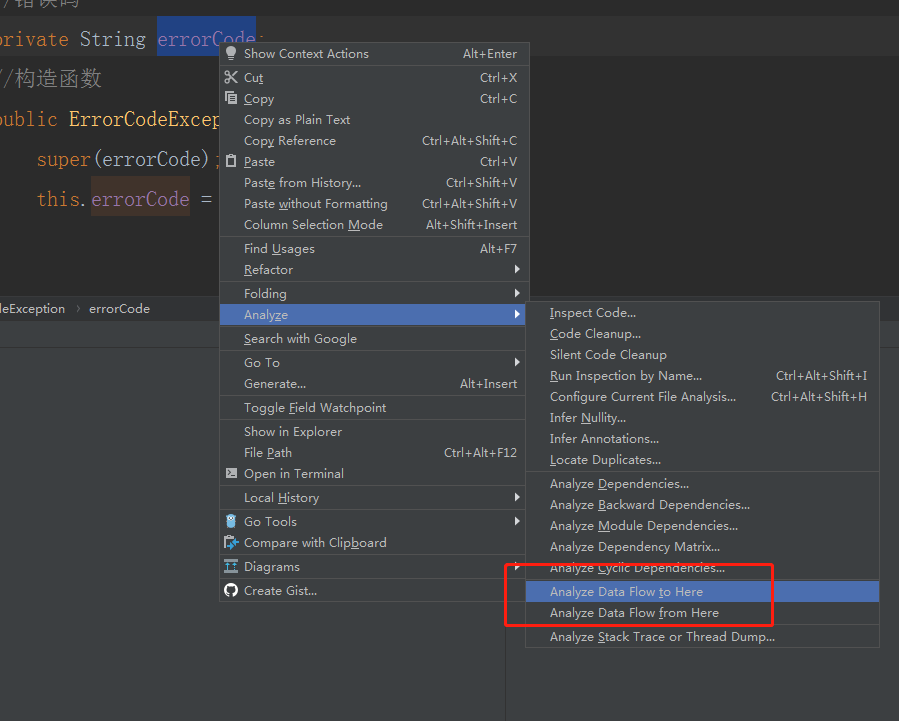Open the Go To submenu
The image size is (899, 721).
tap(262, 363)
